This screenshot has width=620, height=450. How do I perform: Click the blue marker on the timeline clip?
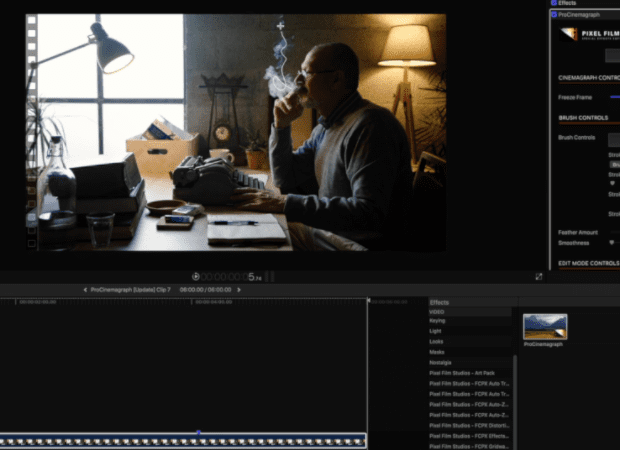[x=198, y=432]
